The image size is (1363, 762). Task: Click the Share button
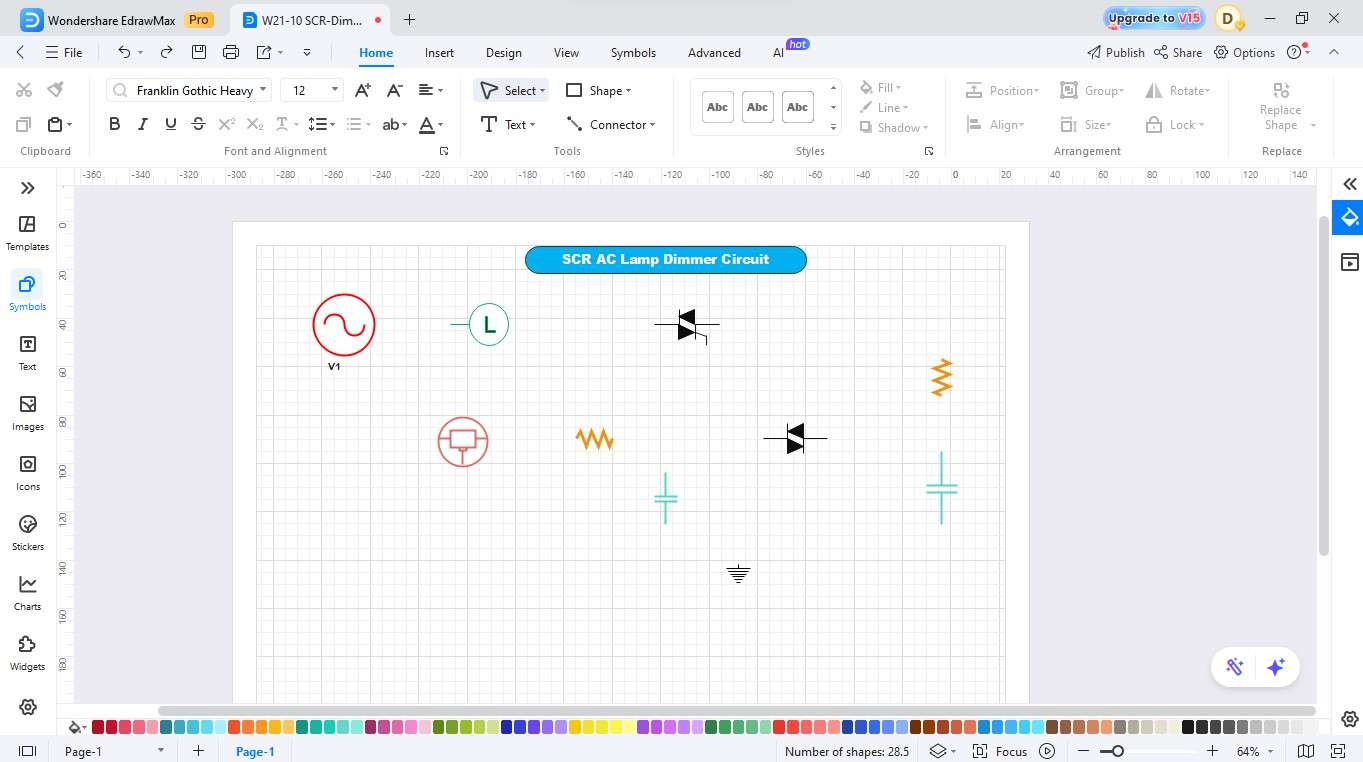point(1178,52)
